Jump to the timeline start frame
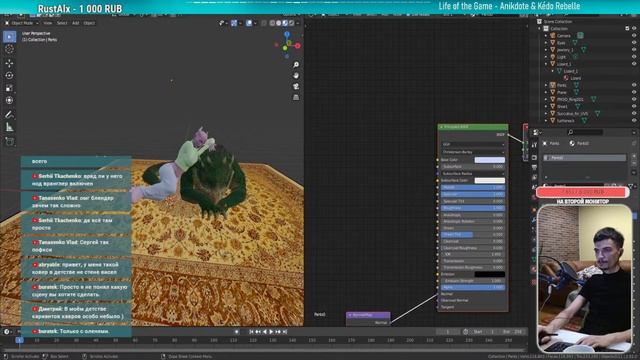 [x=251, y=332]
